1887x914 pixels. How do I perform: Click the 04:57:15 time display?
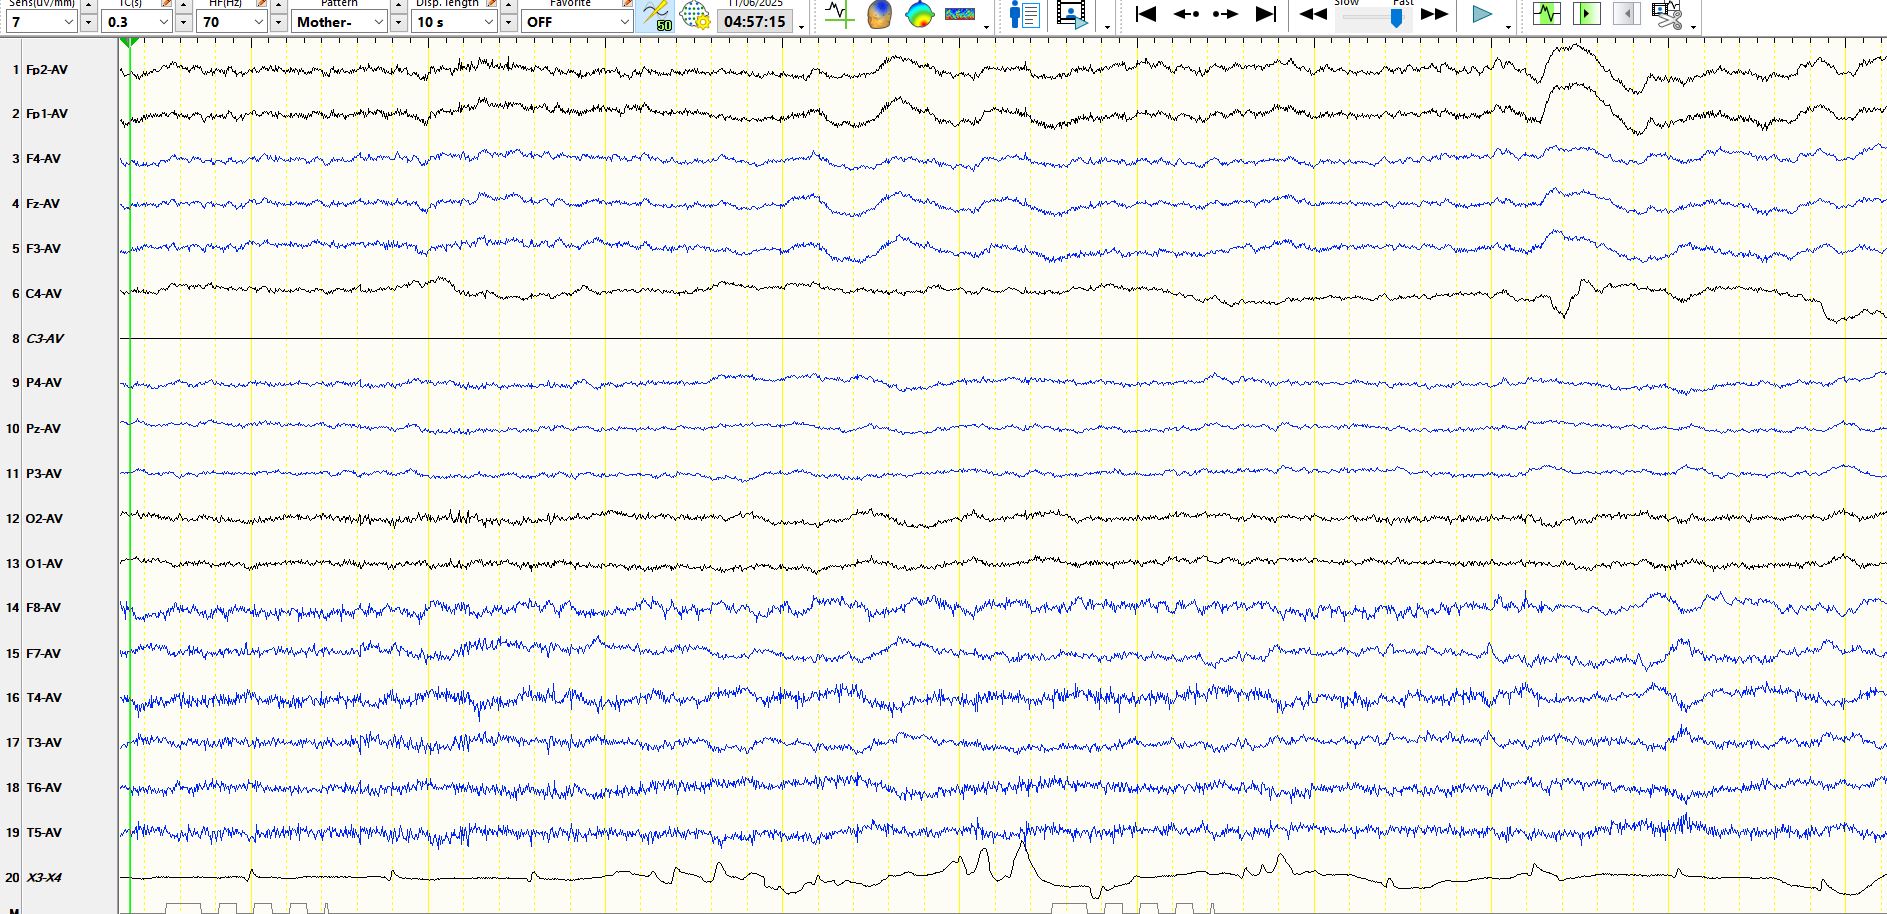pyautogui.click(x=755, y=21)
